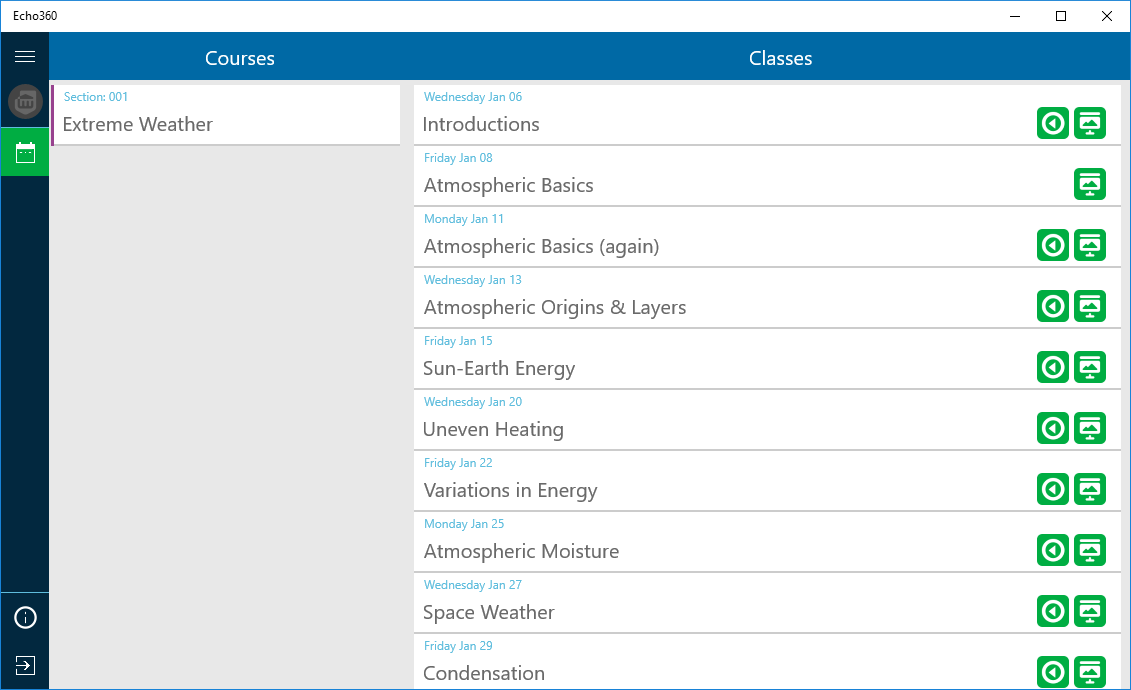The width and height of the screenshot is (1131, 690).
Task: Play the Space Weather recording
Action: point(1053,611)
